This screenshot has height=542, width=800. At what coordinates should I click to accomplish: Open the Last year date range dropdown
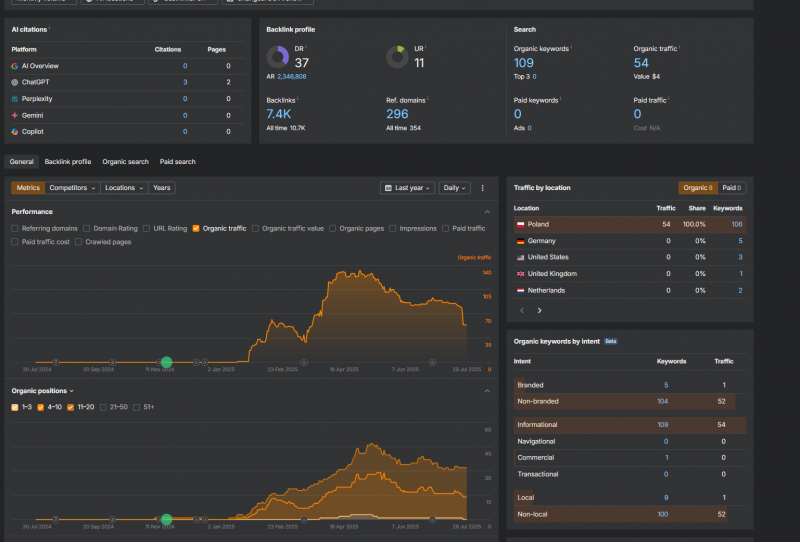407,188
